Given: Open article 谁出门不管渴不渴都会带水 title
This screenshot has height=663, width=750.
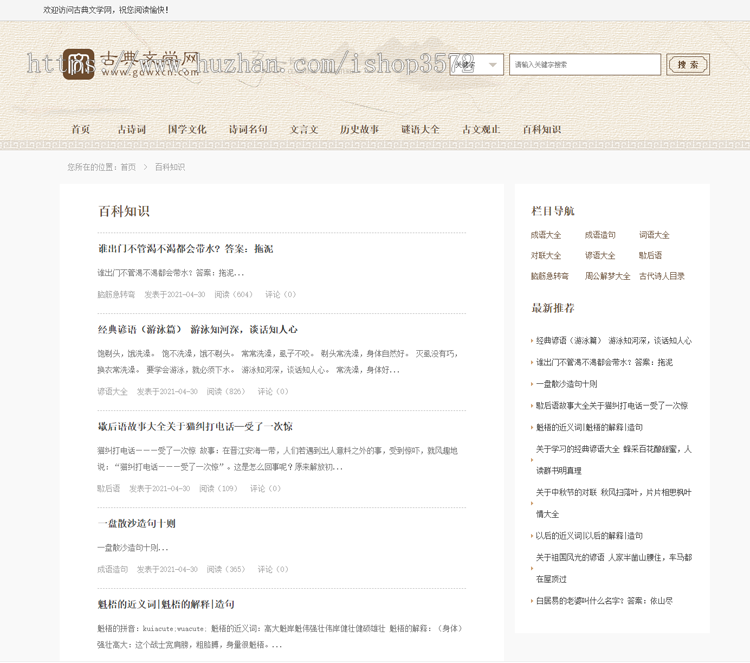Looking at the screenshot, I should pyautogui.click(x=186, y=249).
